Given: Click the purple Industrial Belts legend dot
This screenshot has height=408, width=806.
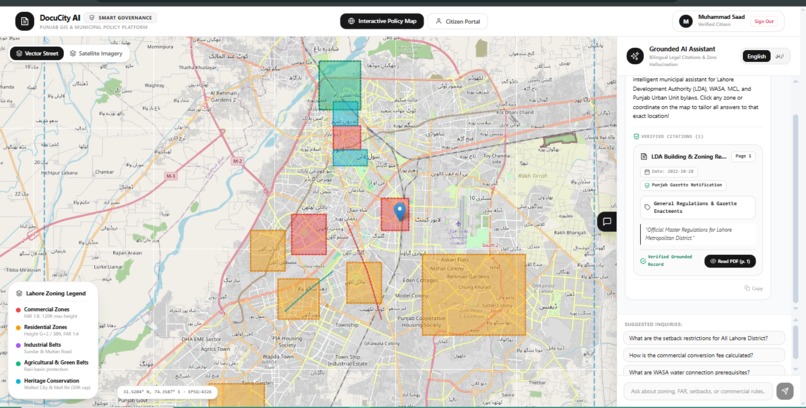Looking at the screenshot, I should [x=18, y=345].
